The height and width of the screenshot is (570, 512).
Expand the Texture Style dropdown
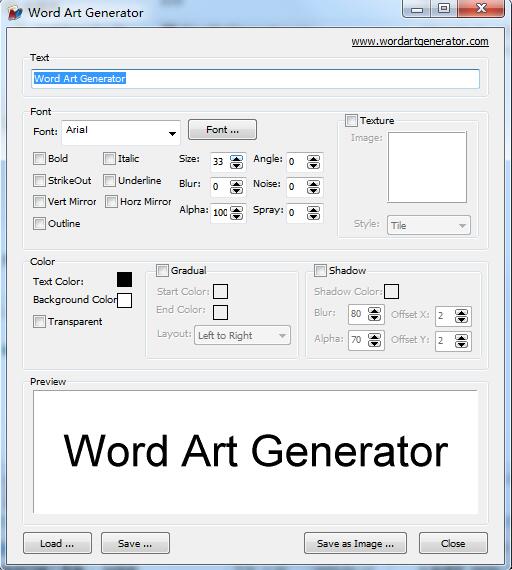tap(429, 225)
